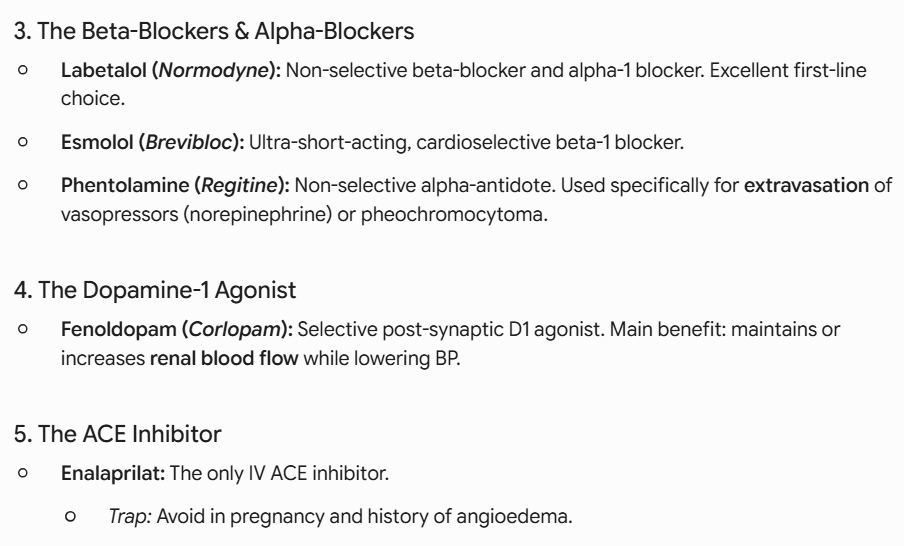Image resolution: width=904 pixels, height=546 pixels.
Task: Click the bold phrase 'renal blood flow'
Action: [224, 358]
